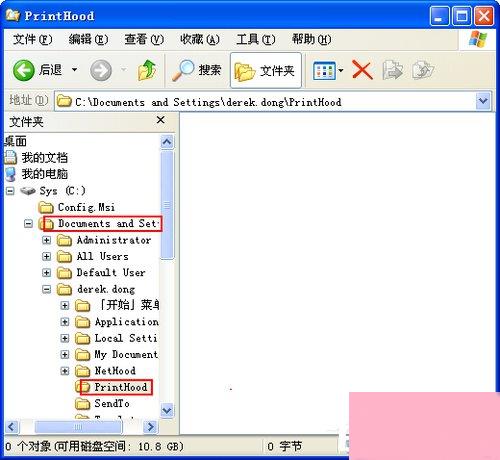This screenshot has height=460, width=500.
Task: Click the green Back arrow icon
Action: point(23,70)
